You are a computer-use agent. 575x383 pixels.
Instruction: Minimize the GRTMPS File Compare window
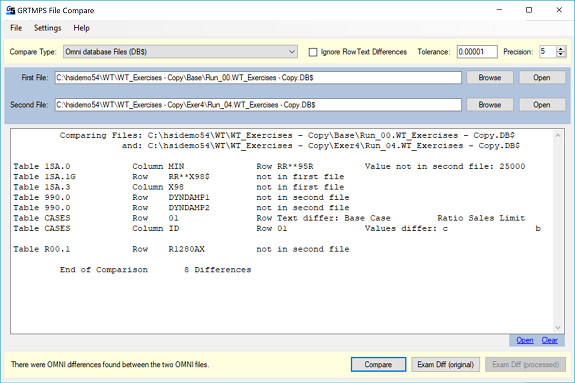tap(499, 10)
